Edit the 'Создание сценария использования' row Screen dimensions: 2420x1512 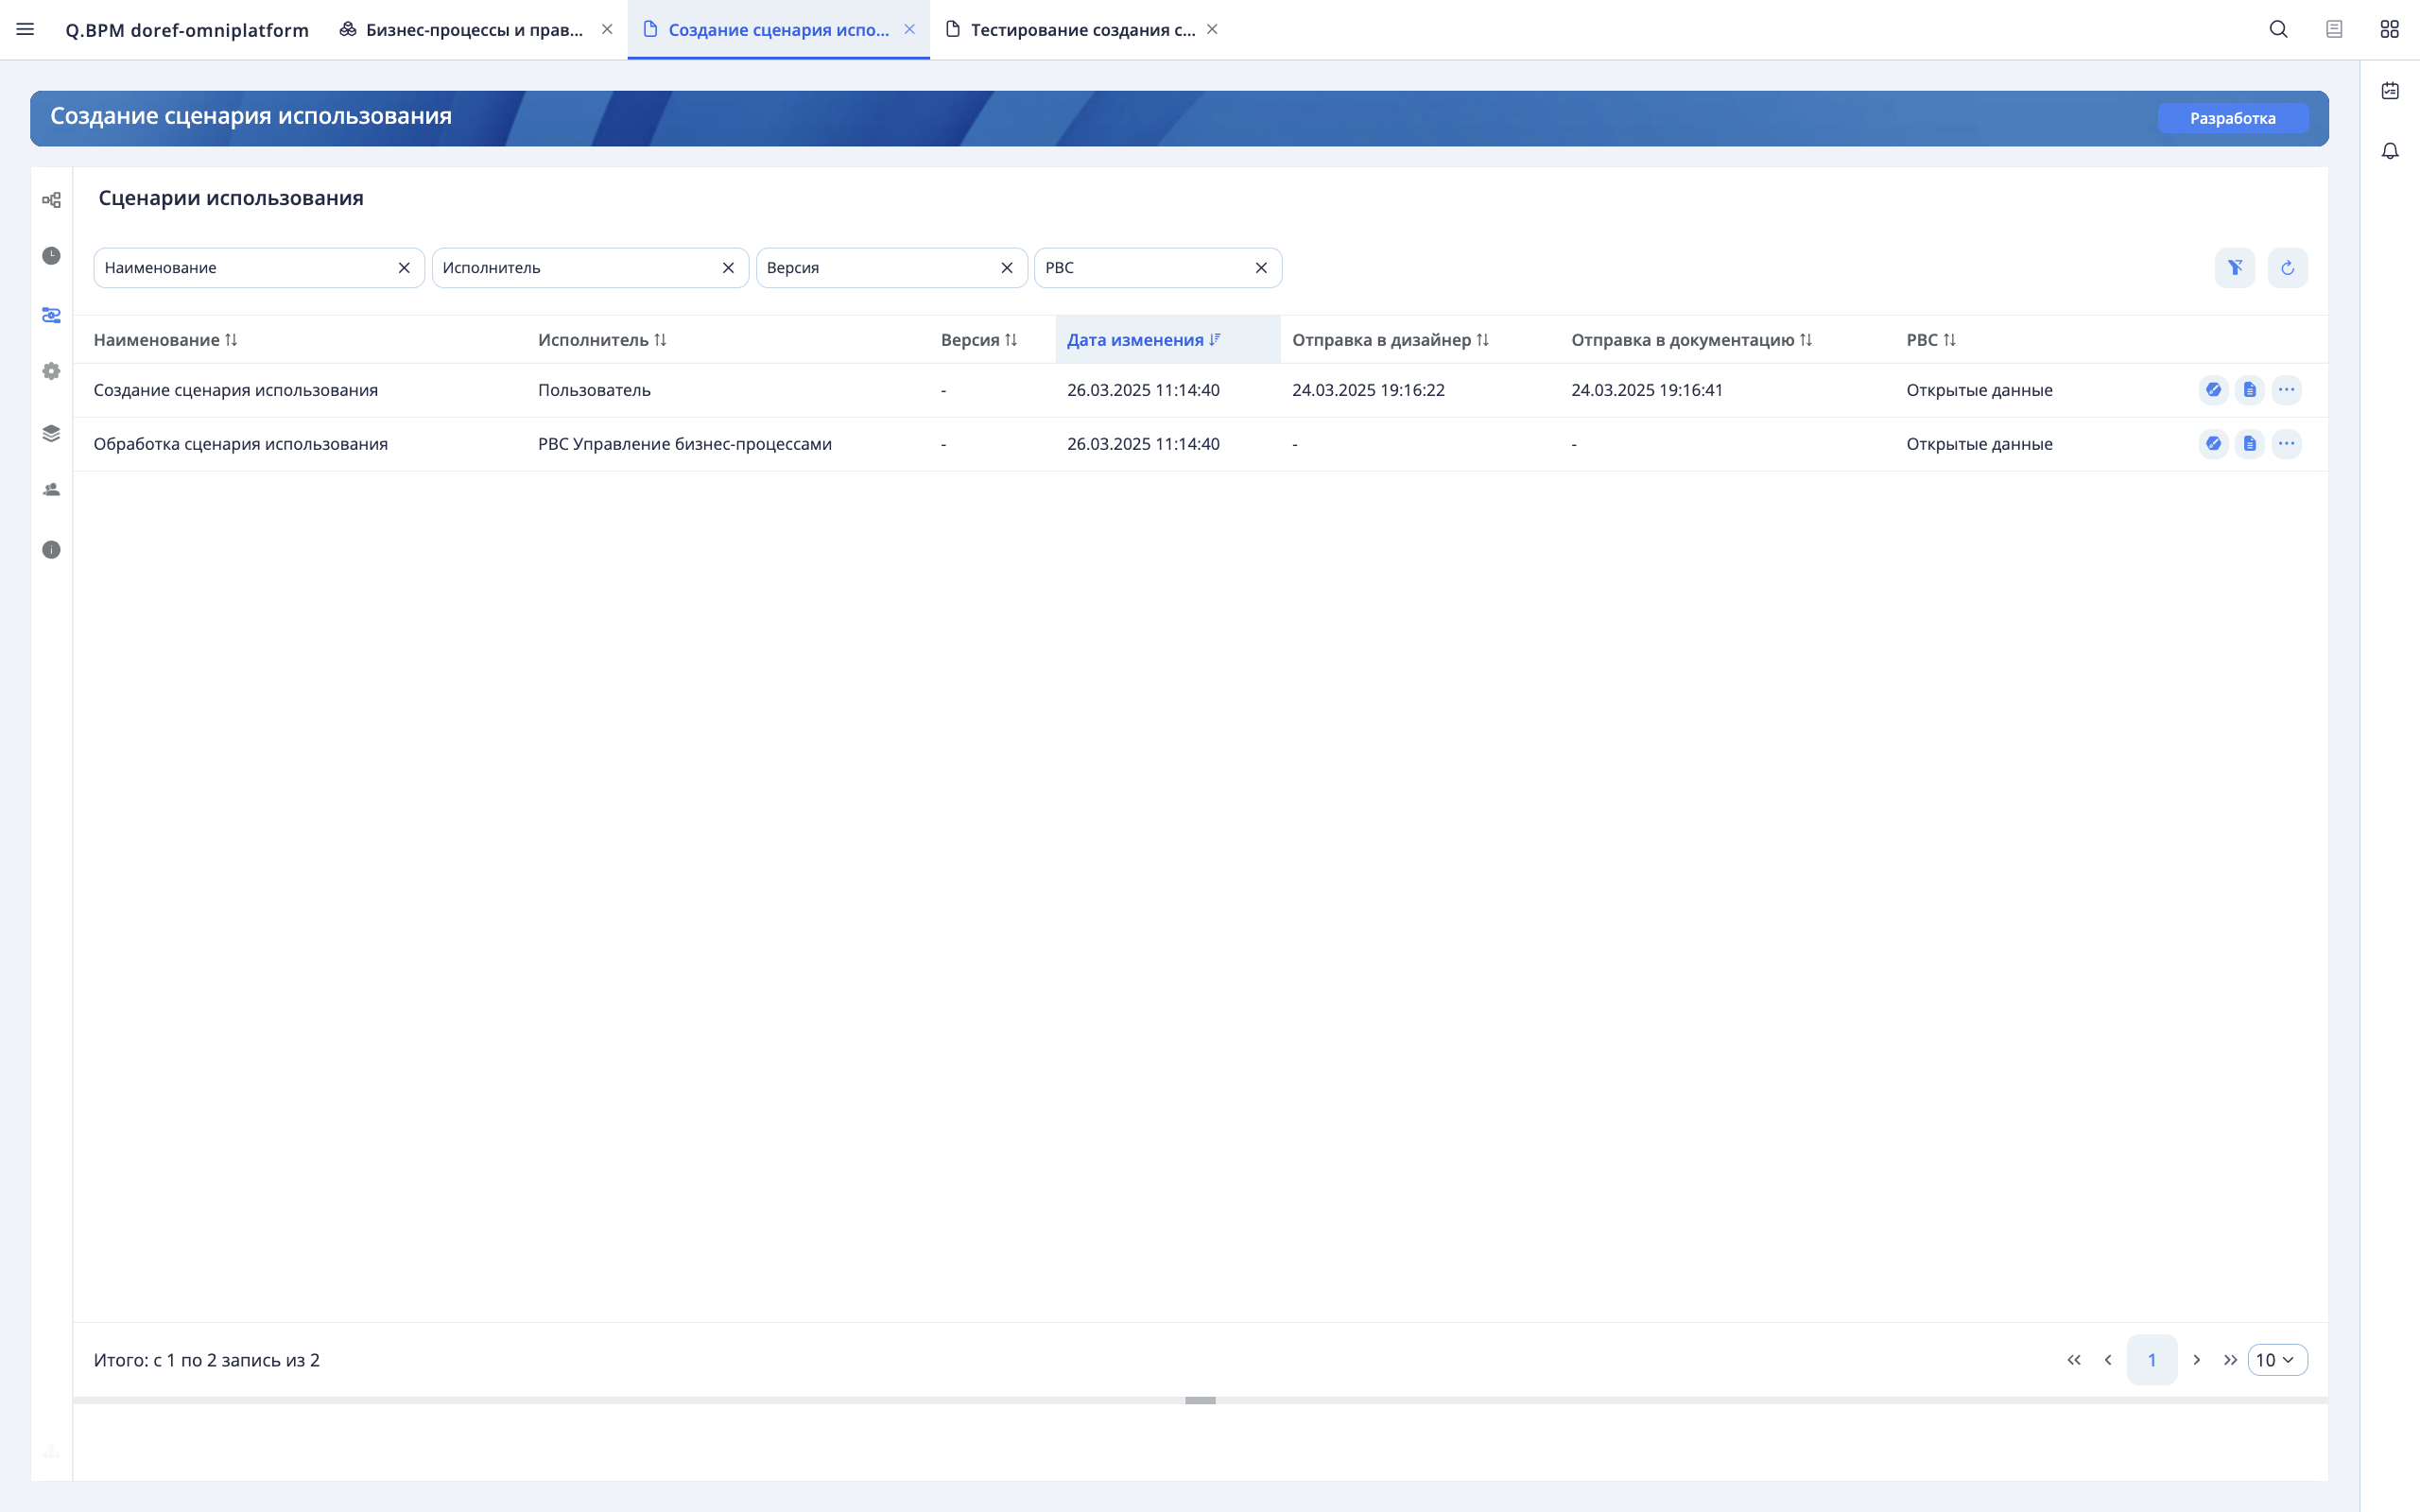(2213, 390)
